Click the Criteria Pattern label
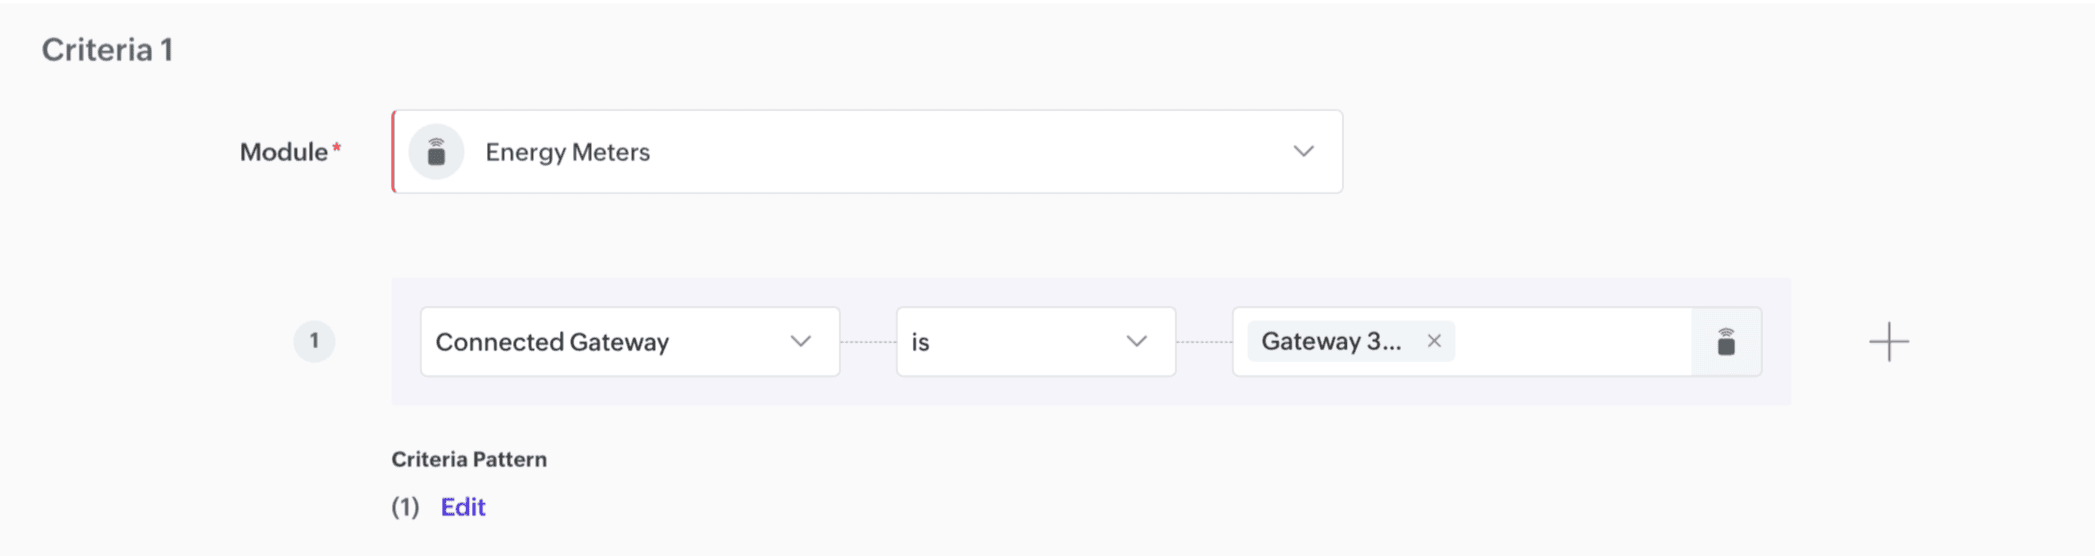2095x556 pixels. pyautogui.click(x=469, y=459)
